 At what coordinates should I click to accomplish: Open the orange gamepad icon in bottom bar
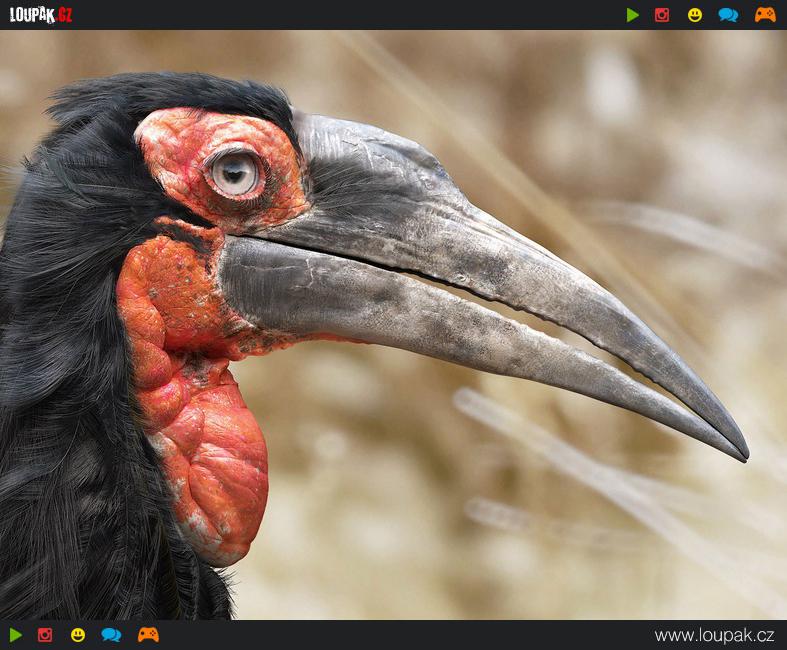point(148,635)
